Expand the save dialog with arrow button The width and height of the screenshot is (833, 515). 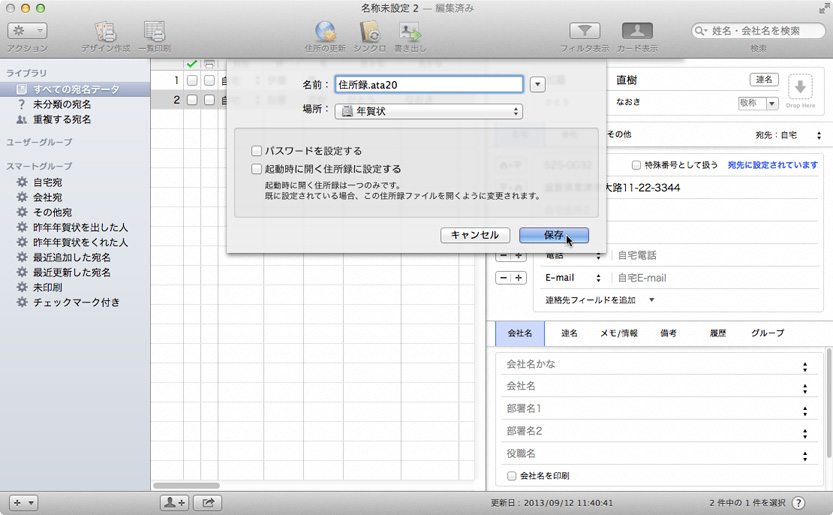pos(538,85)
